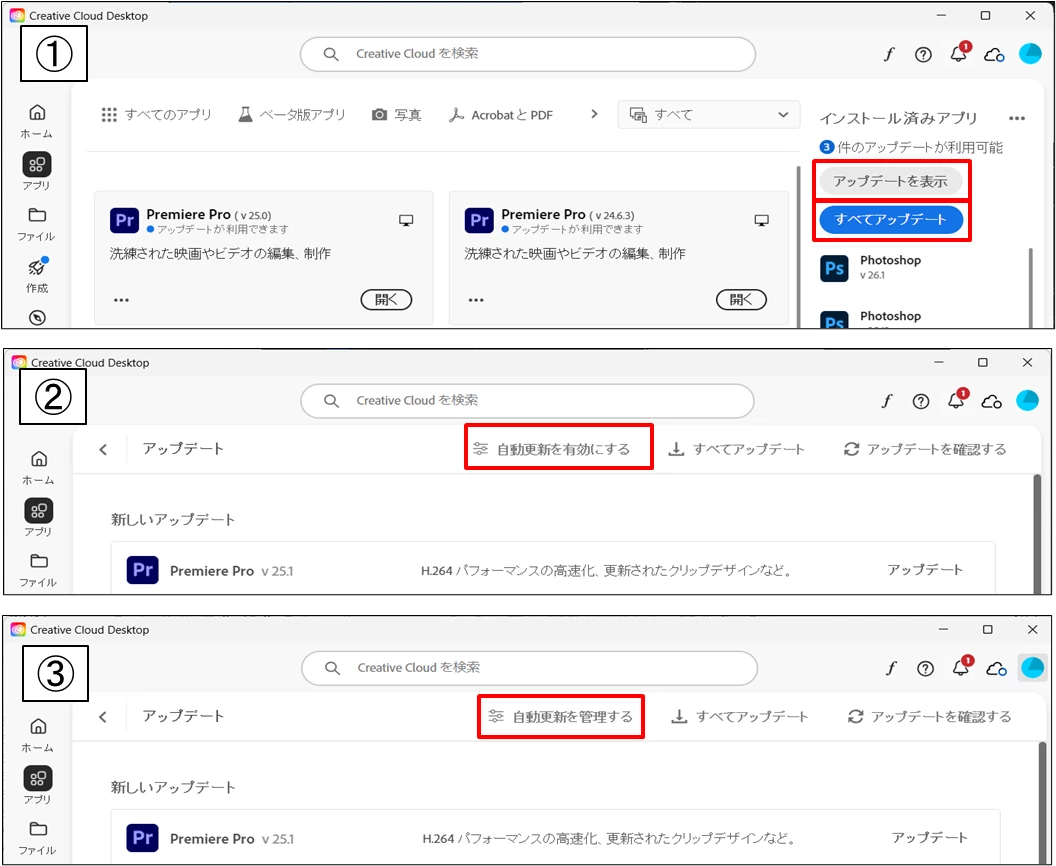The height and width of the screenshot is (866, 1056).
Task: Select アプリ in the top window sidebar
Action: [37, 172]
